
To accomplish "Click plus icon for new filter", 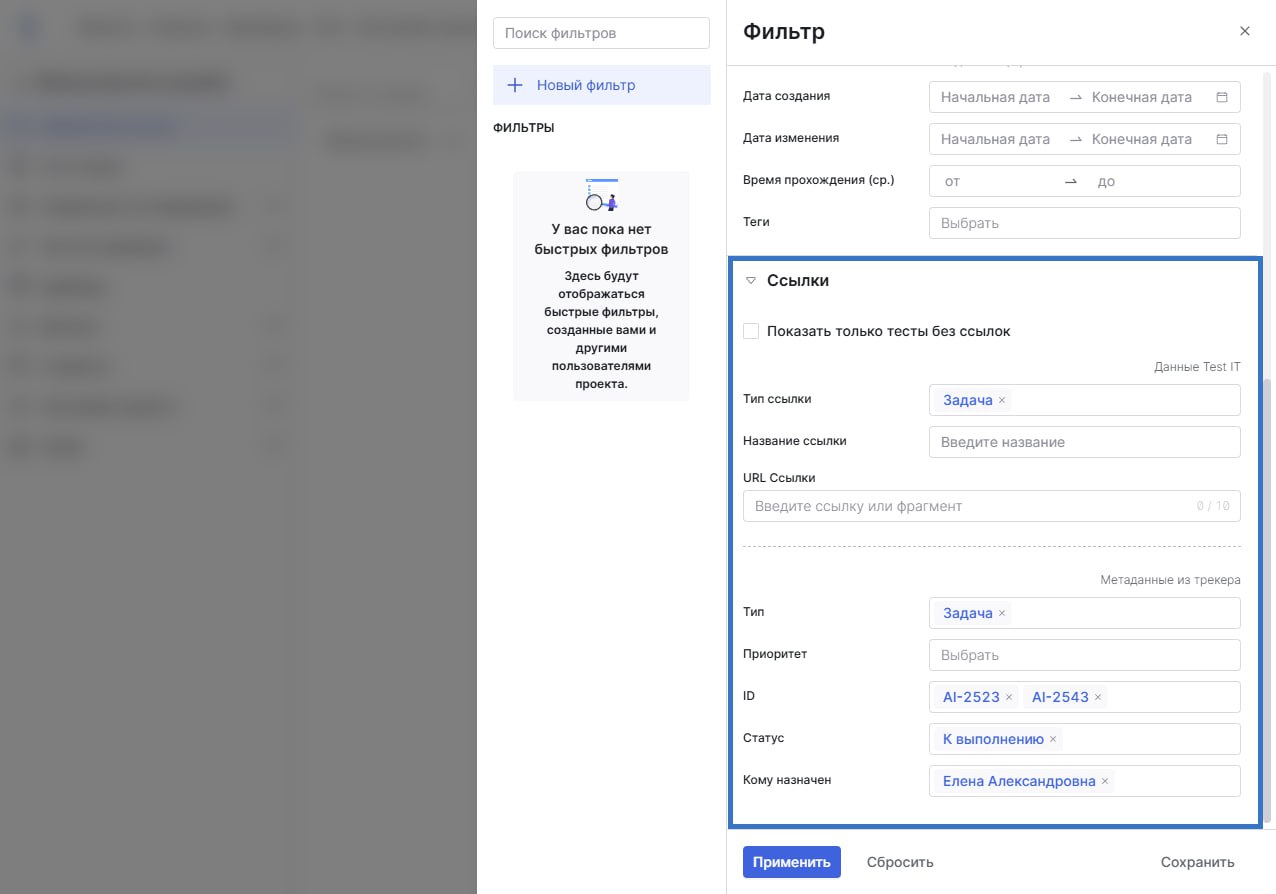I will tap(515, 86).
